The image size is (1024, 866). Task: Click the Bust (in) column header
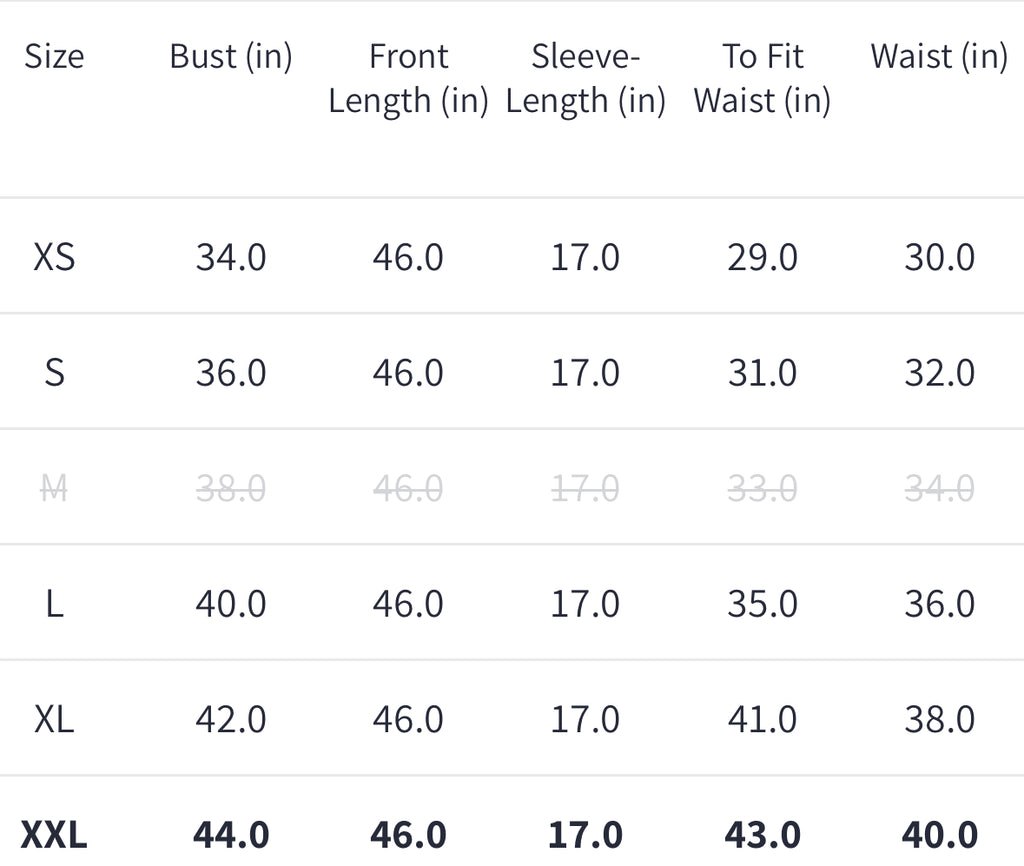pyautogui.click(x=231, y=56)
